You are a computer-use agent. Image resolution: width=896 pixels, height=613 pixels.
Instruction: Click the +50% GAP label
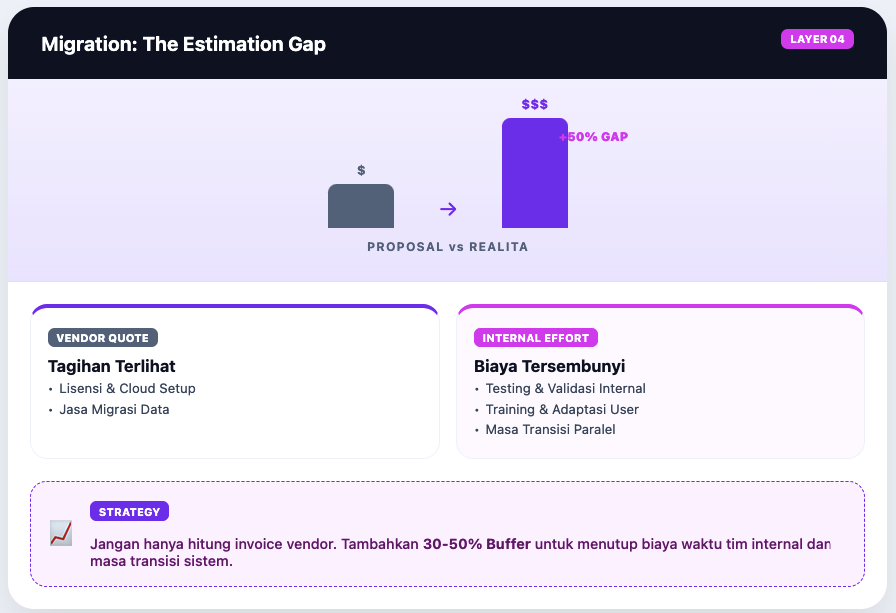coord(597,137)
